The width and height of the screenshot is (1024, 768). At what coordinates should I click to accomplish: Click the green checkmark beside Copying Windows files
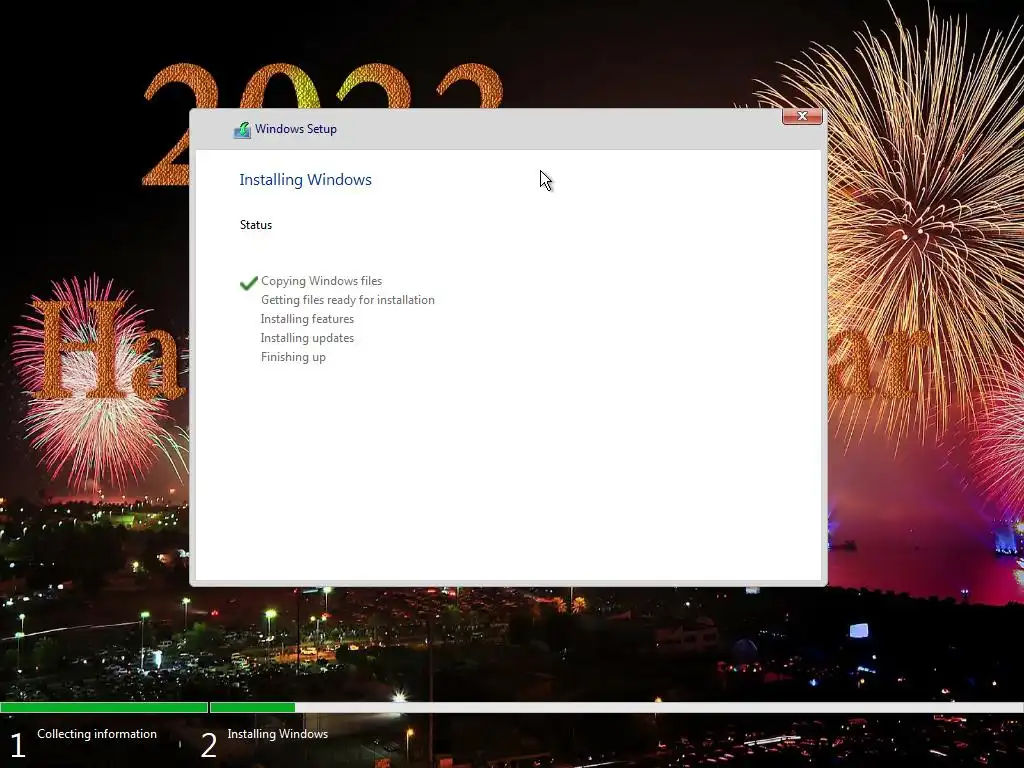249,283
